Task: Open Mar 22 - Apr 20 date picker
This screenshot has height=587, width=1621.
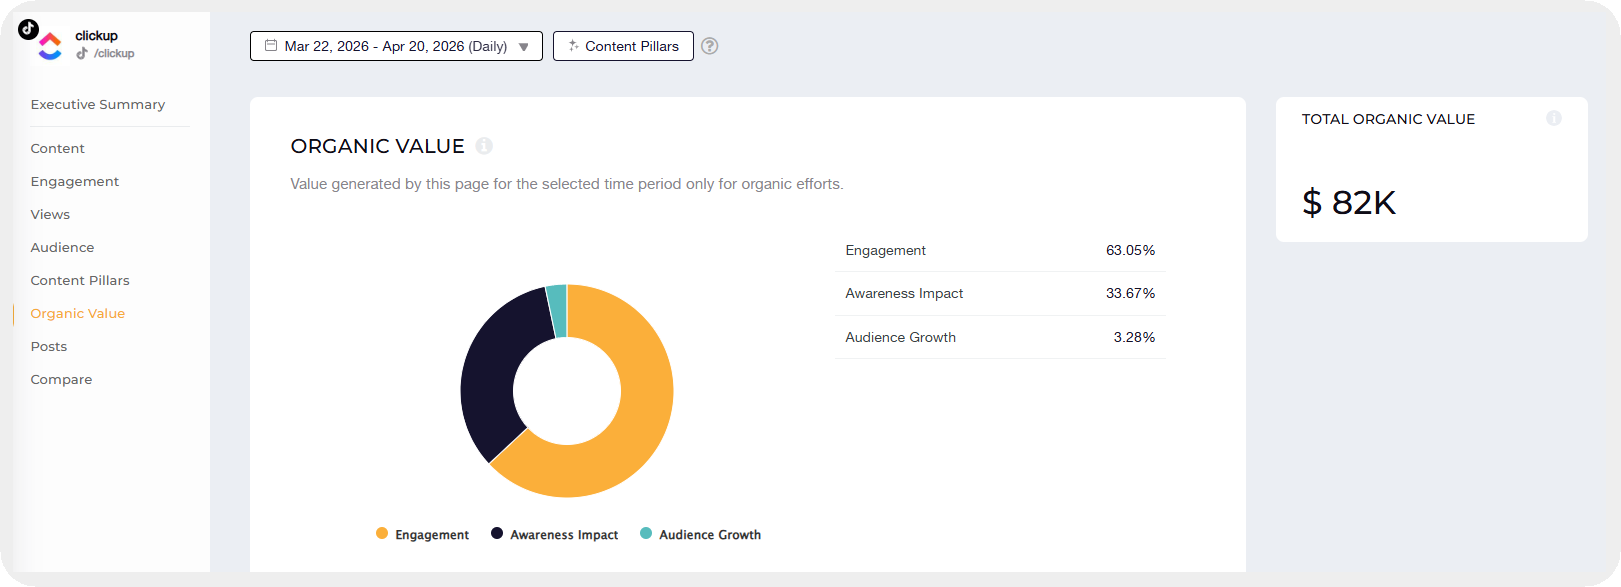Action: pyautogui.click(x=395, y=46)
